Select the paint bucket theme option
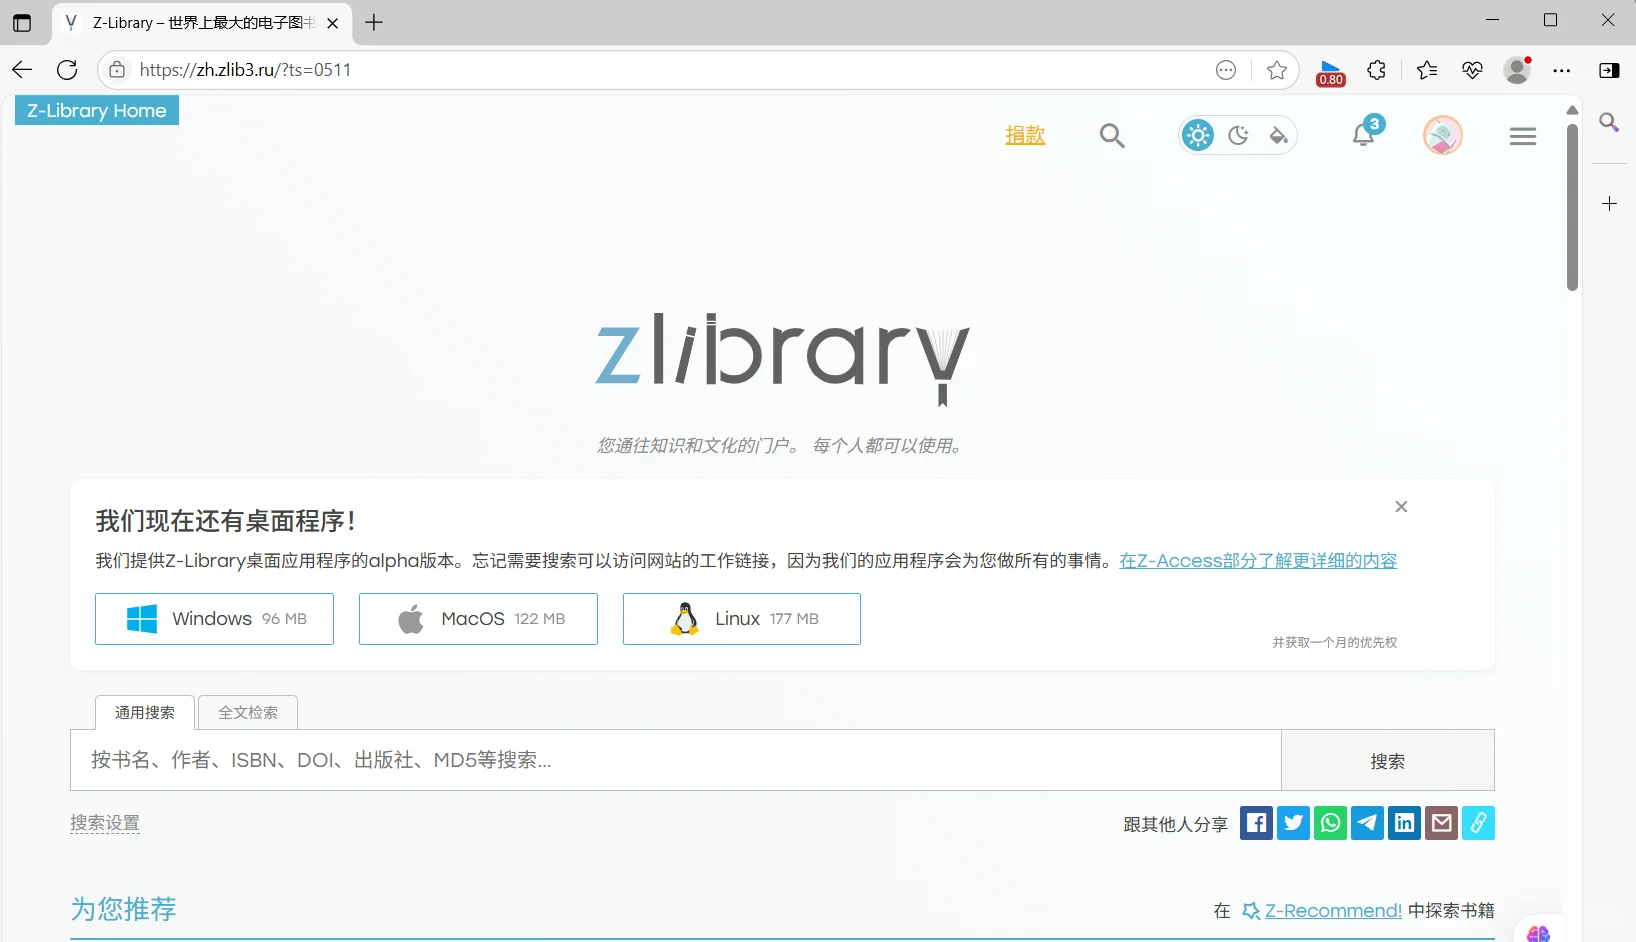Image resolution: width=1636 pixels, height=942 pixels. tap(1278, 135)
